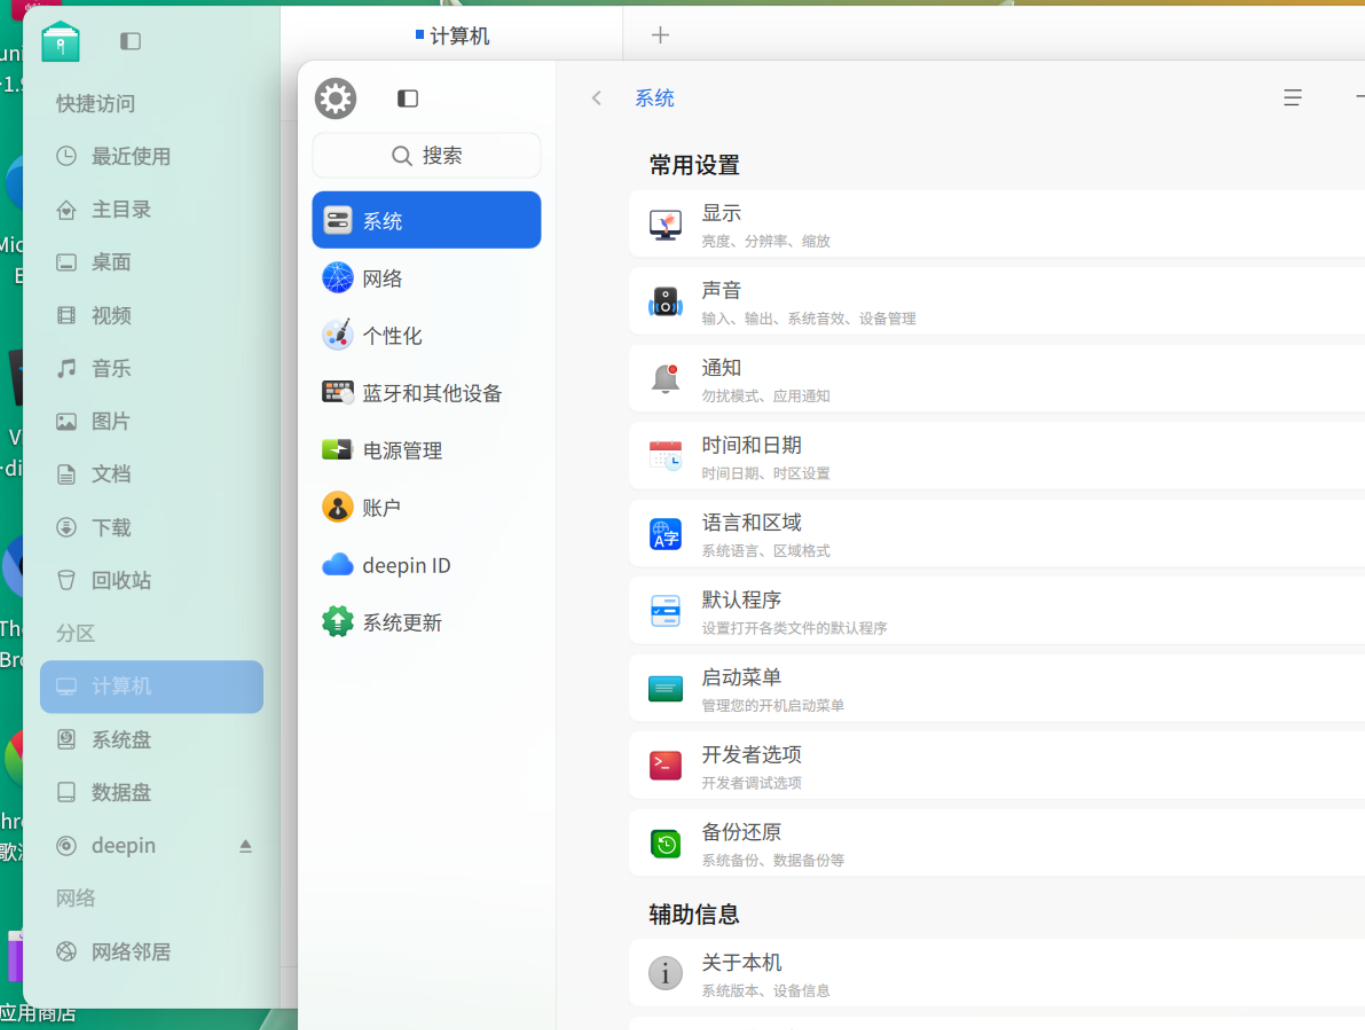This screenshot has width=1365, height=1030.
Task: Switch to the 计算机 tab
Action: click(x=452, y=36)
